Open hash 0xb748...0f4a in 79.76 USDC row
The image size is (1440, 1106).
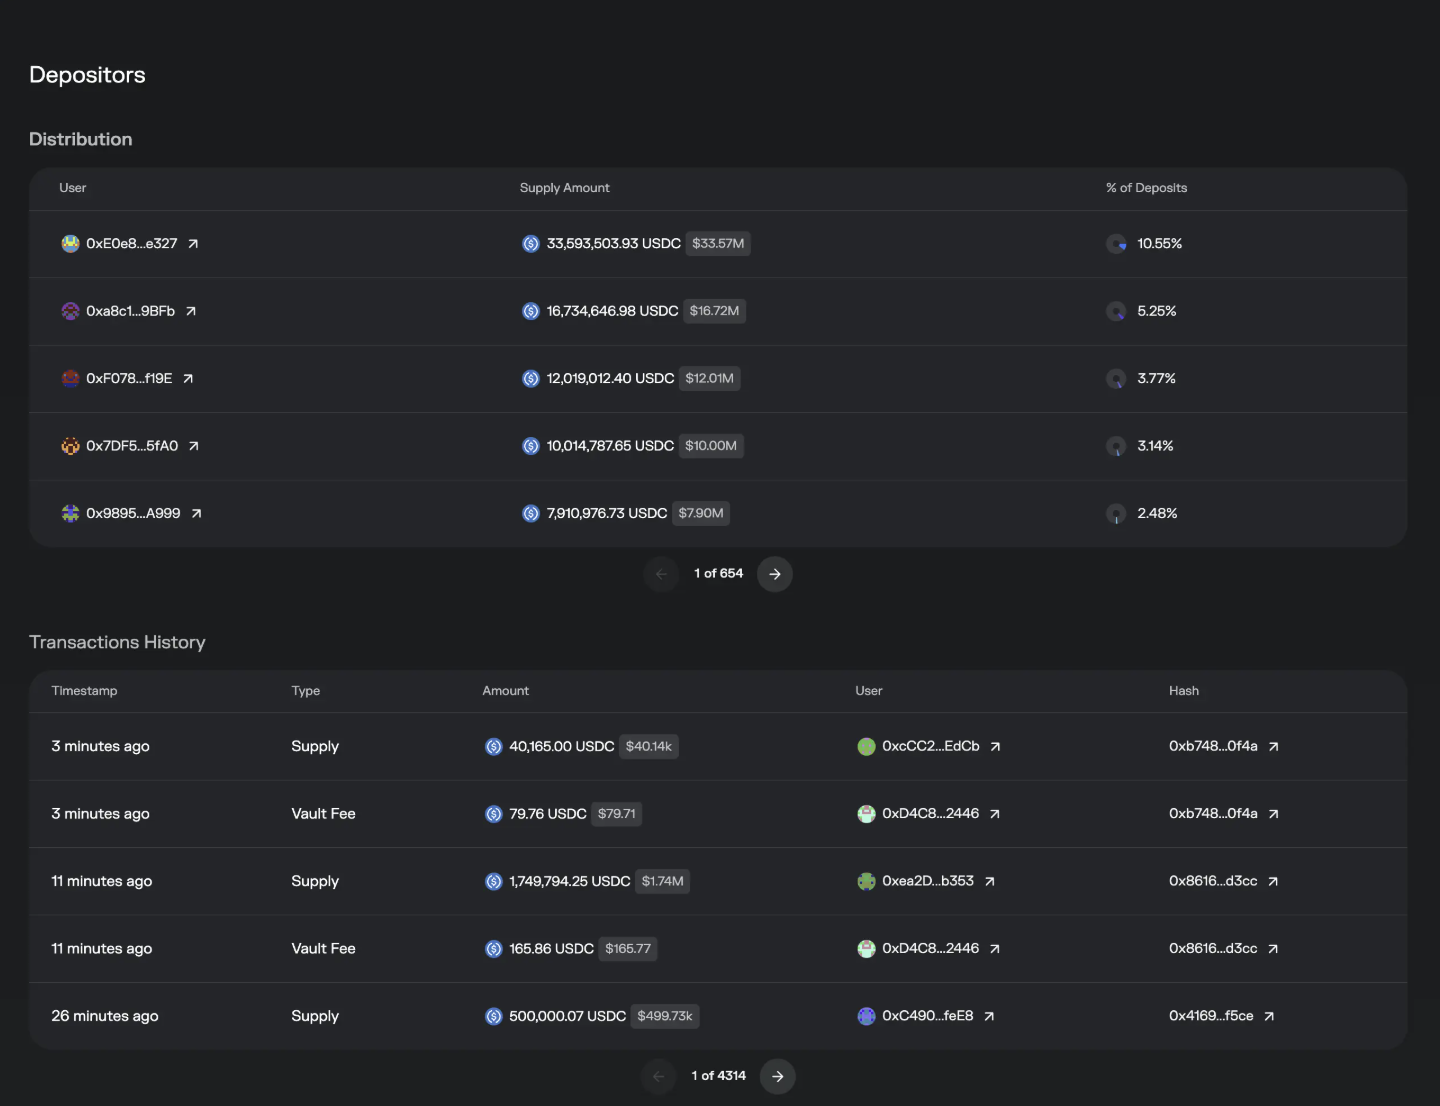point(1224,814)
